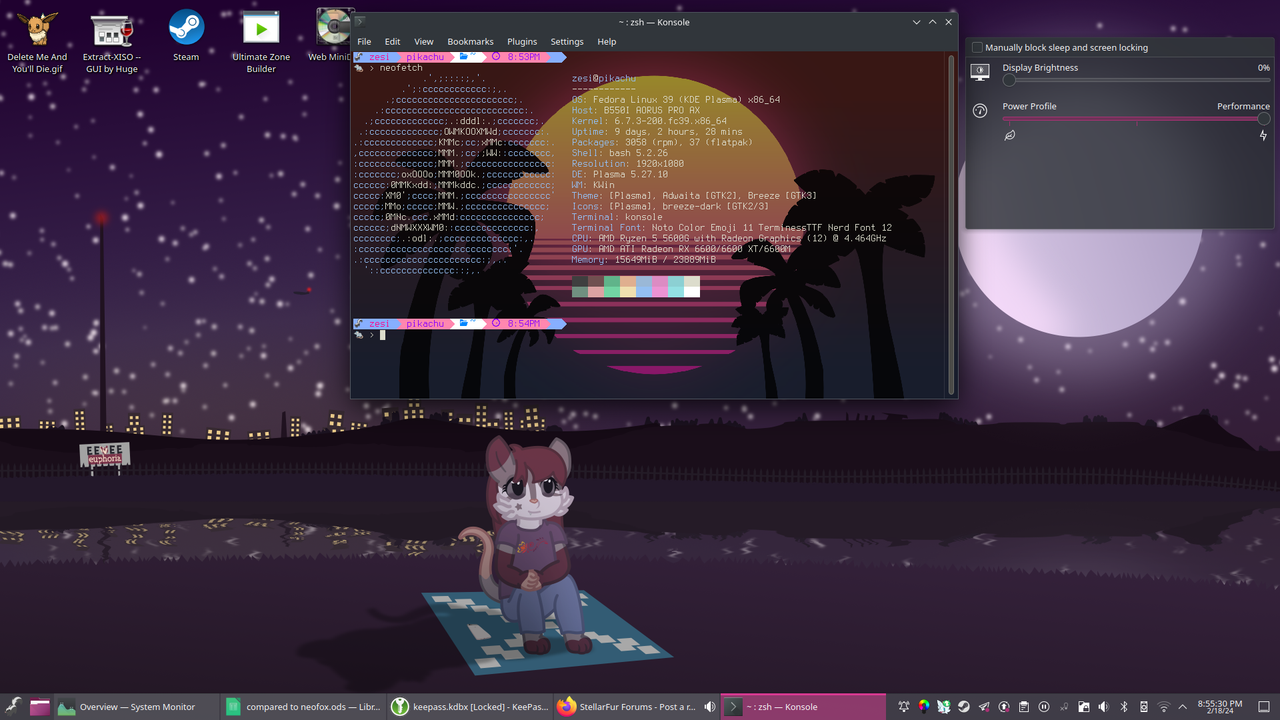
Task: Click the "neofetch" command text
Action: pos(401,68)
